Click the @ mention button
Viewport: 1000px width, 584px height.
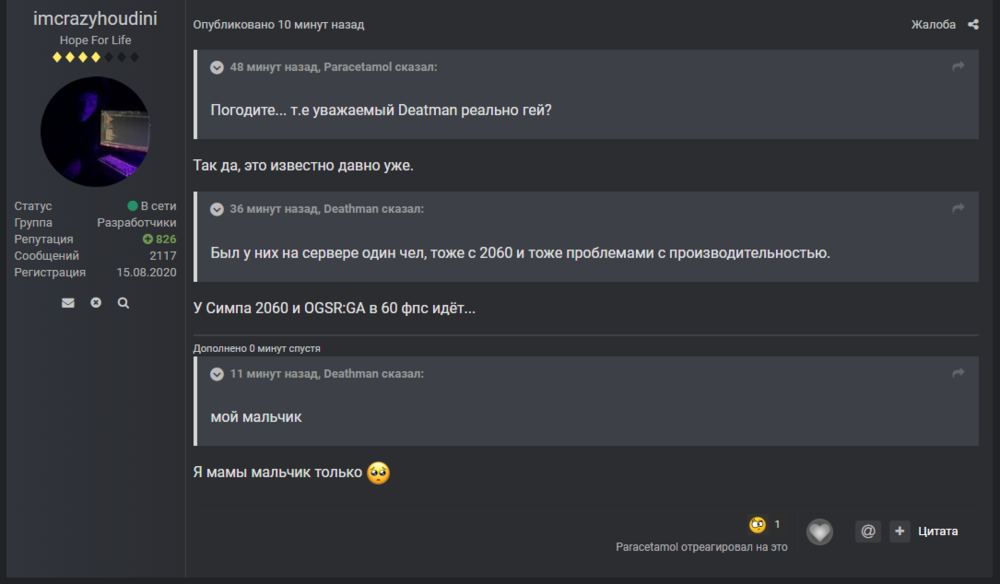pyautogui.click(x=868, y=532)
